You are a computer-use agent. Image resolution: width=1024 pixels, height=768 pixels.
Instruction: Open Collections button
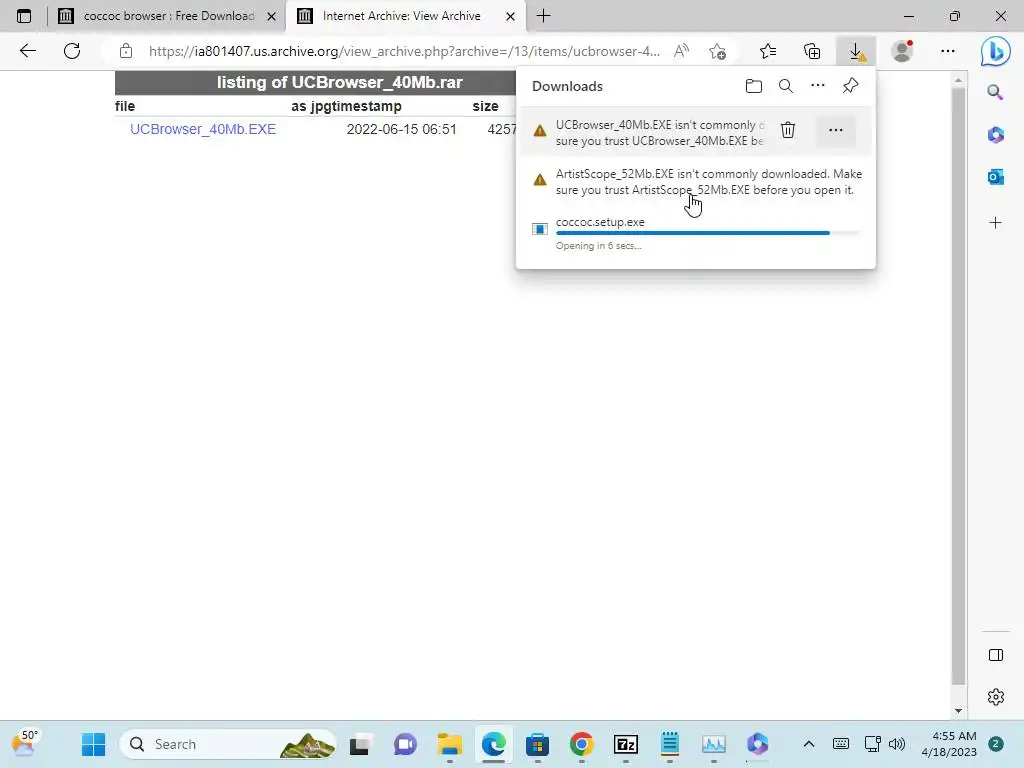pyautogui.click(x=812, y=51)
